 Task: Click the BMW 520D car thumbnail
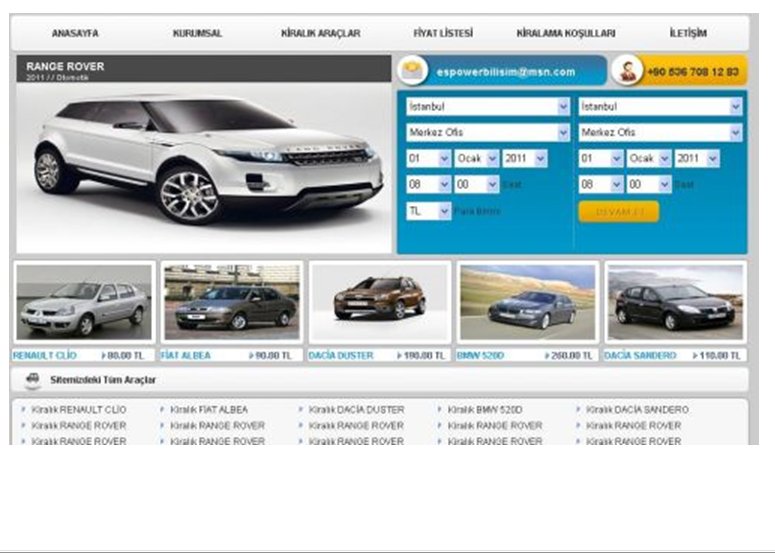[x=527, y=302]
